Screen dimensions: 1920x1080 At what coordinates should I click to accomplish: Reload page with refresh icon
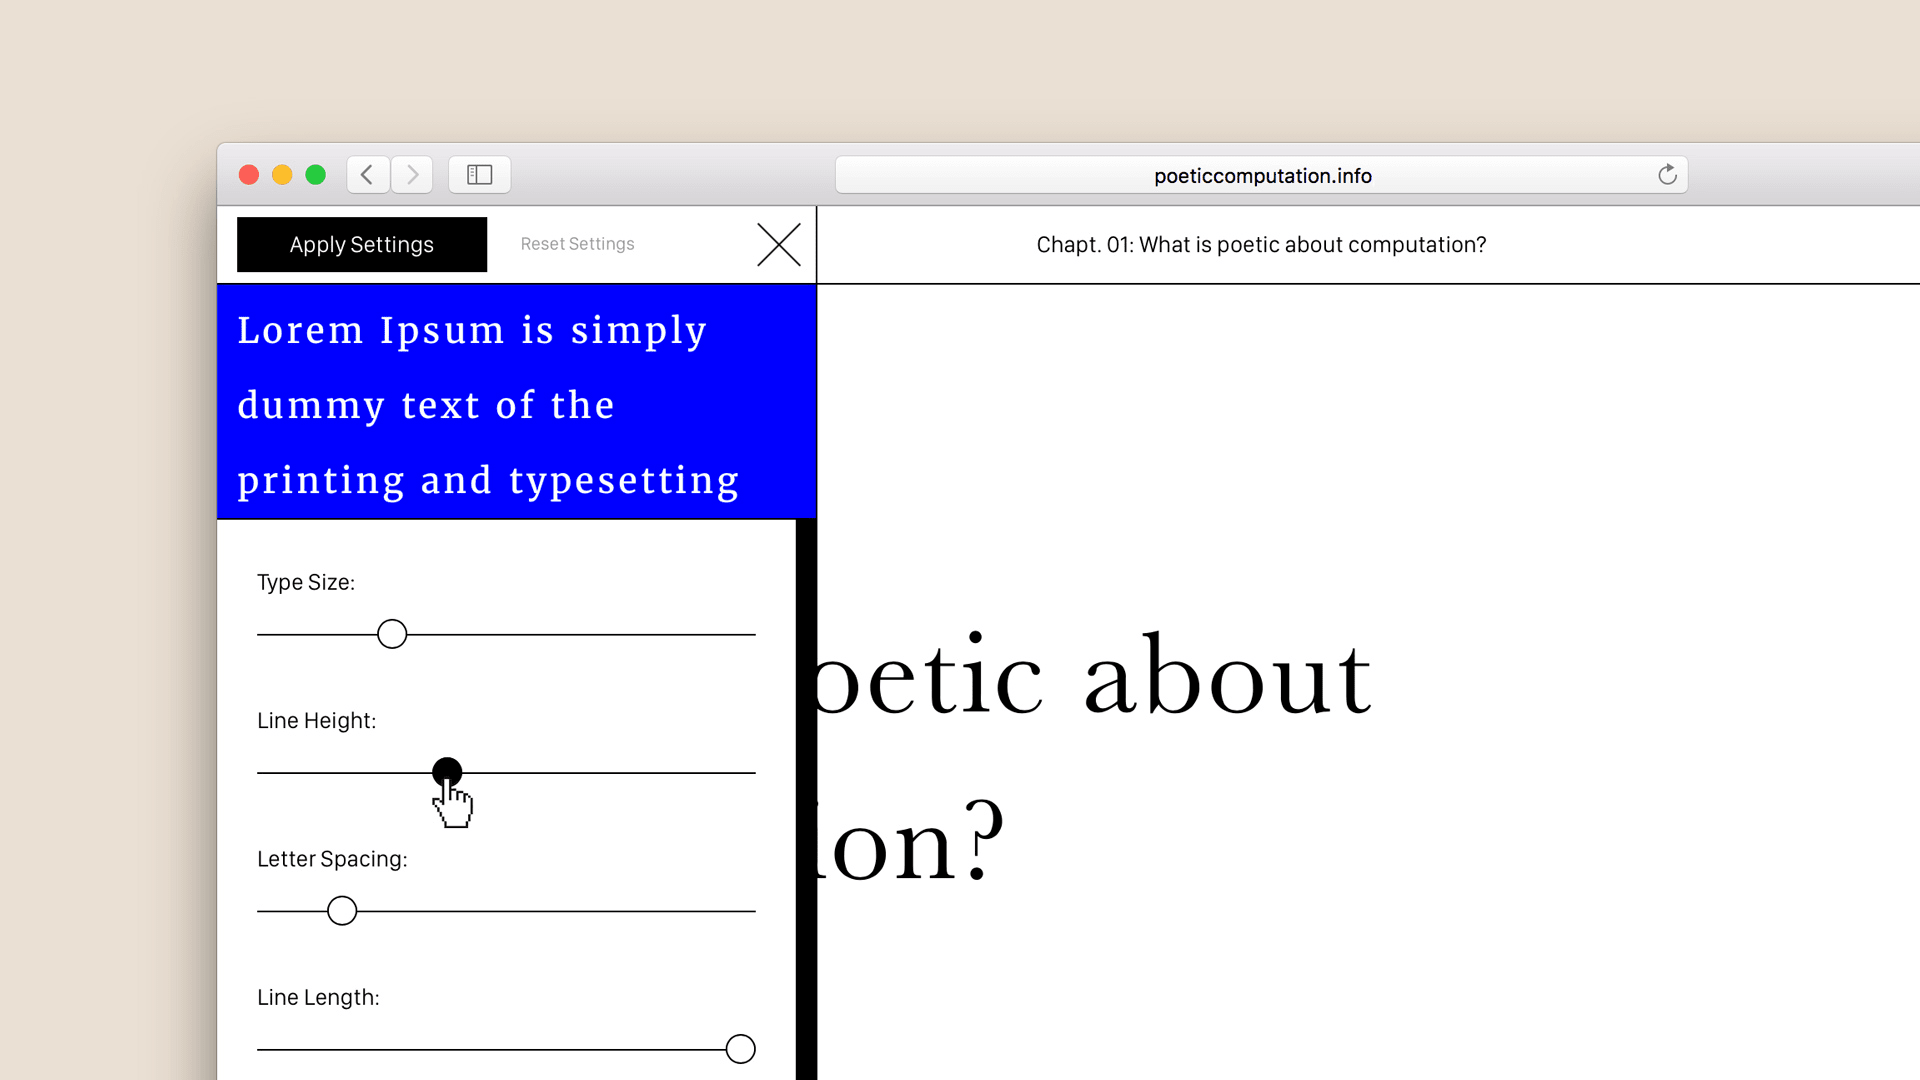[1667, 175]
